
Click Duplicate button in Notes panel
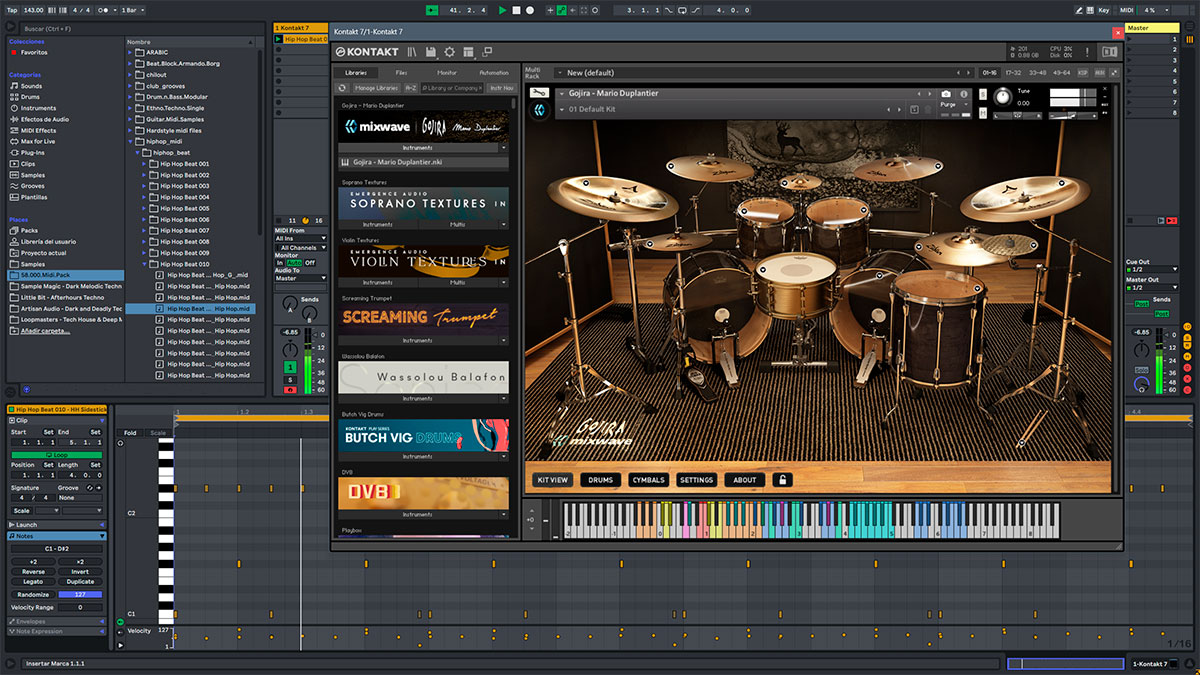click(80, 581)
